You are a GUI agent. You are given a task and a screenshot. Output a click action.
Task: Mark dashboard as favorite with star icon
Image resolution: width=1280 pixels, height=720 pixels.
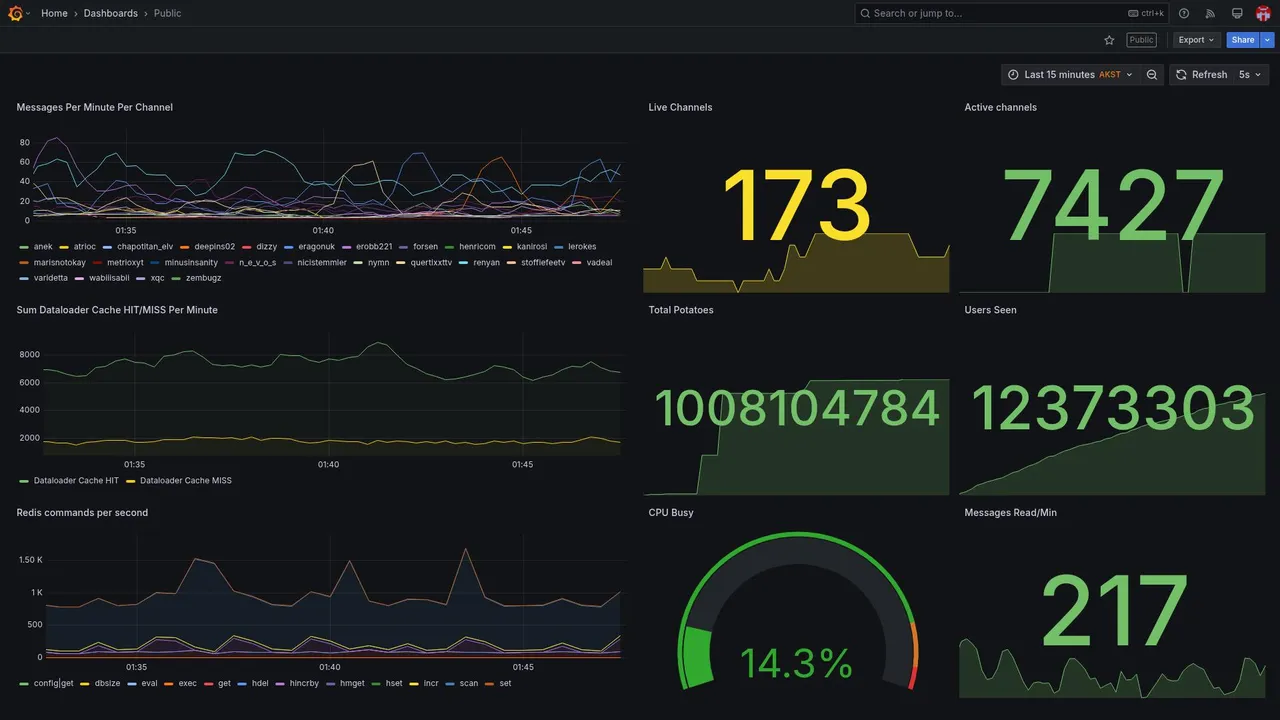[1109, 40]
